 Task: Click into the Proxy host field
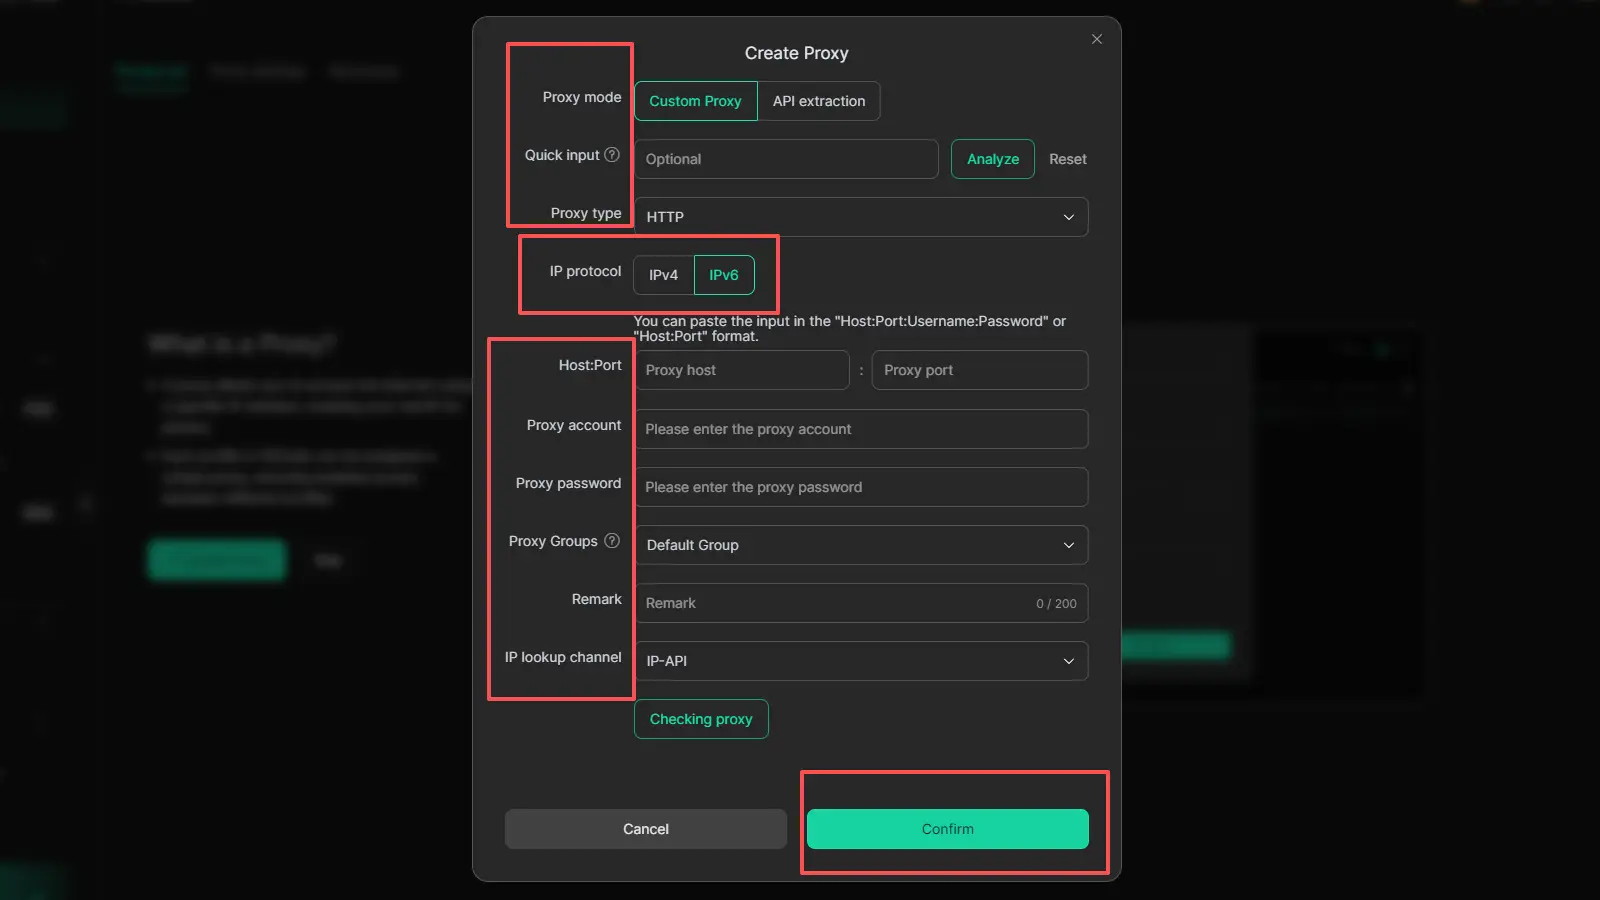click(742, 370)
